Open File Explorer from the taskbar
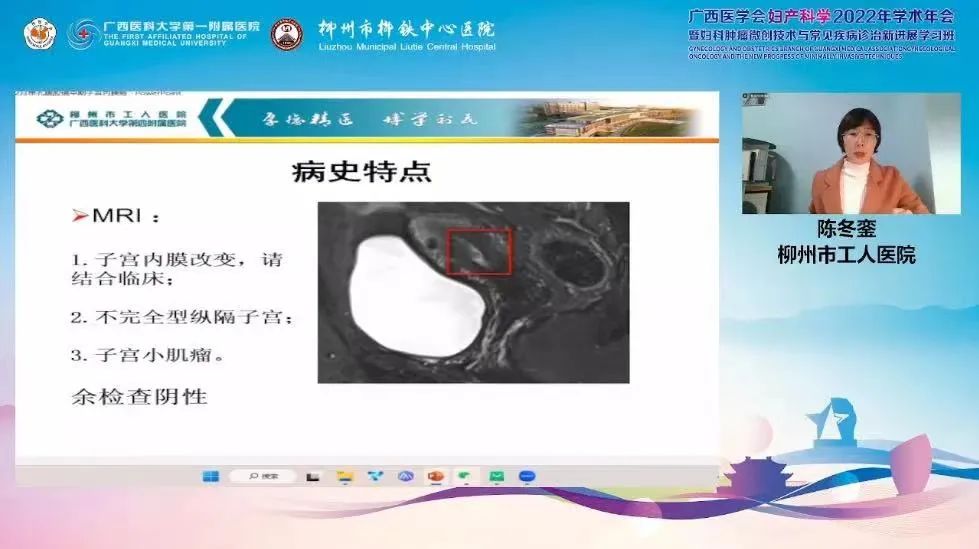Image resolution: width=979 pixels, height=549 pixels. [x=344, y=477]
